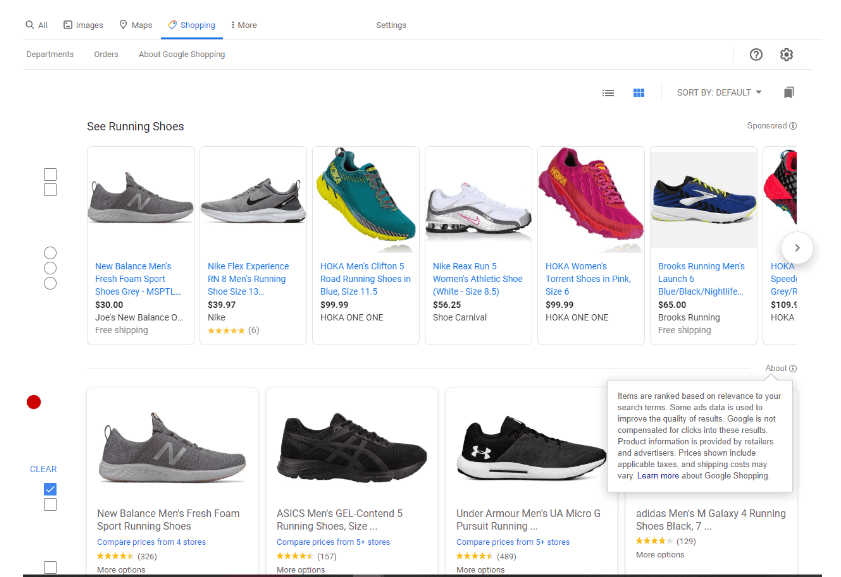Open Nike Reax Run 5 Women's listing
The width and height of the screenshot is (841, 577).
(477, 278)
